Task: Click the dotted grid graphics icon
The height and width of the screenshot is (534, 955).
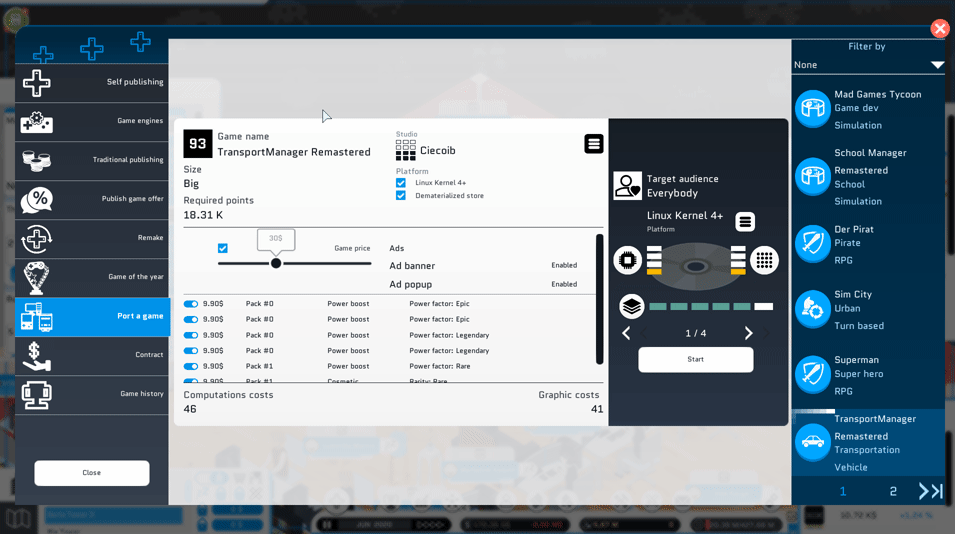Action: pos(764,261)
